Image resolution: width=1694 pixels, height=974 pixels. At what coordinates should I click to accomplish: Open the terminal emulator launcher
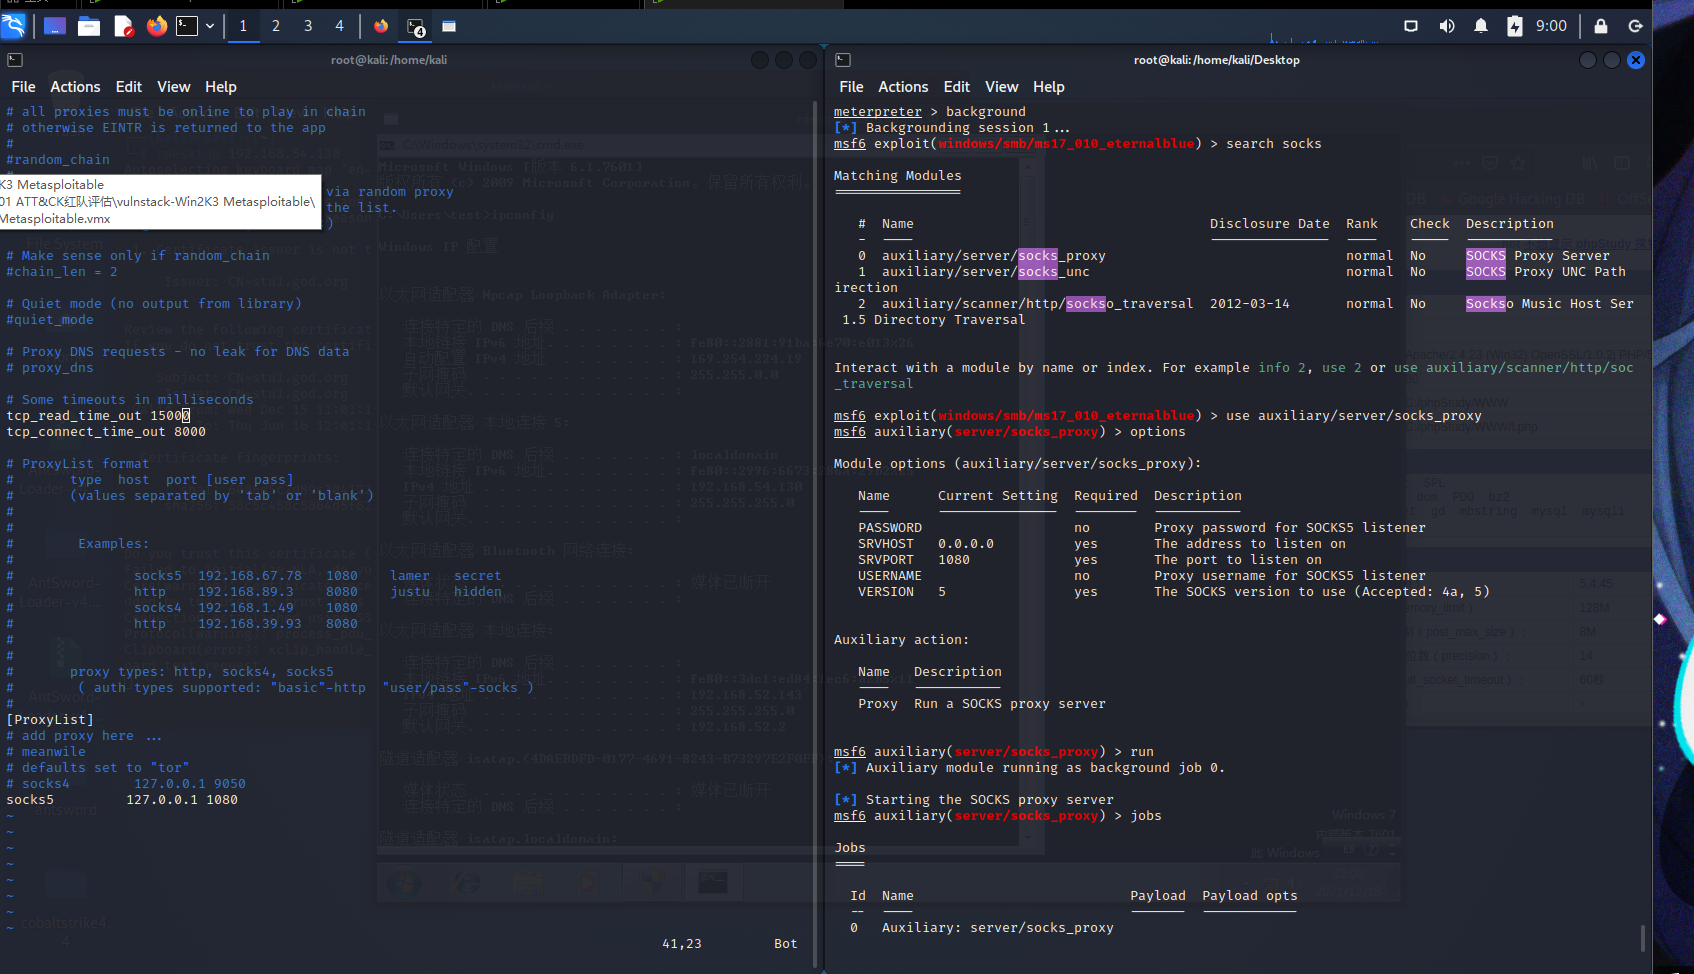click(187, 26)
